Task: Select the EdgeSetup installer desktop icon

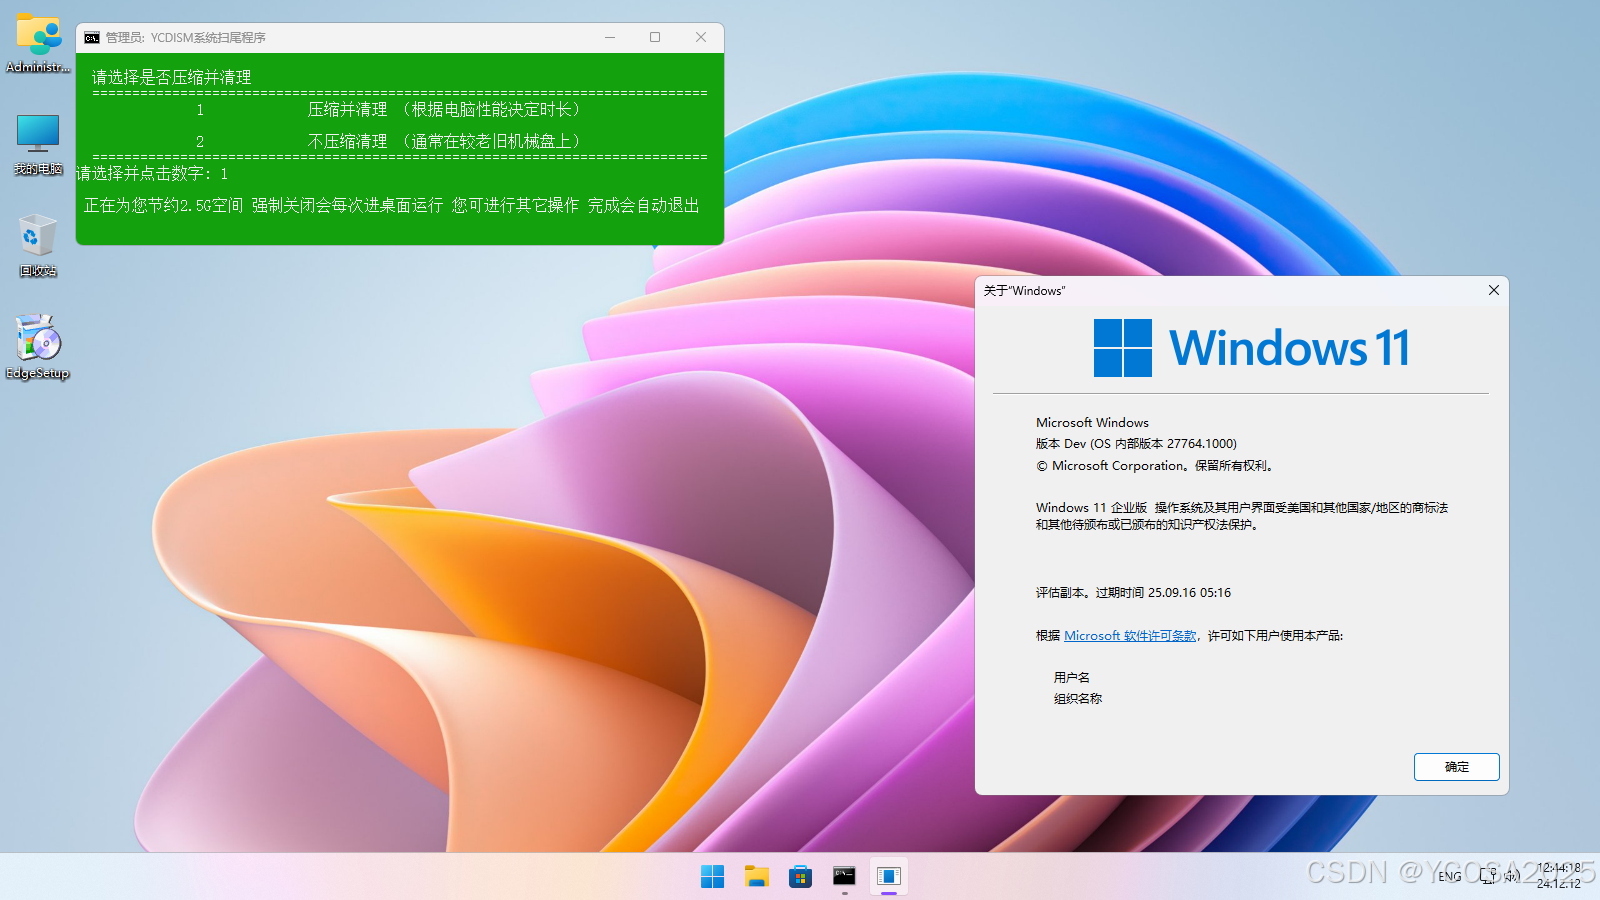Action: point(38,347)
